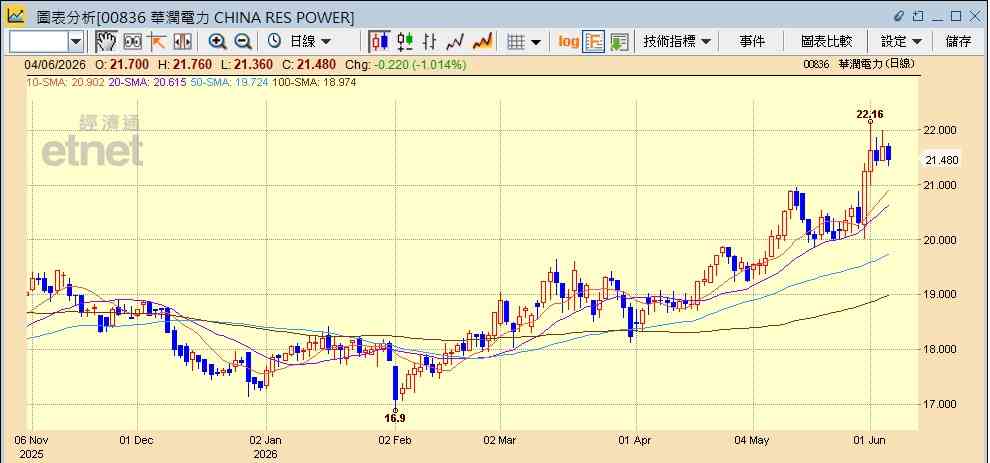This screenshot has width=990, height=463.
Task: Select the orange area chart icon
Action: point(482,42)
